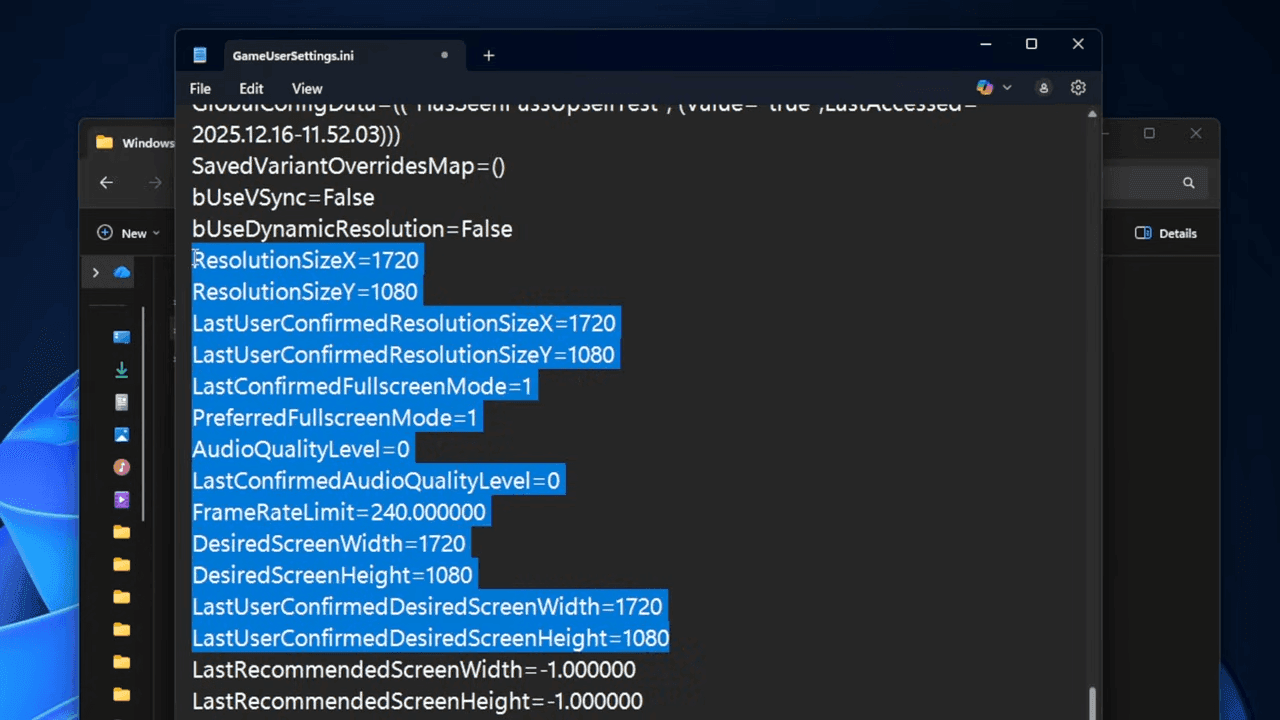Add a new Notepad tab

coord(489,56)
